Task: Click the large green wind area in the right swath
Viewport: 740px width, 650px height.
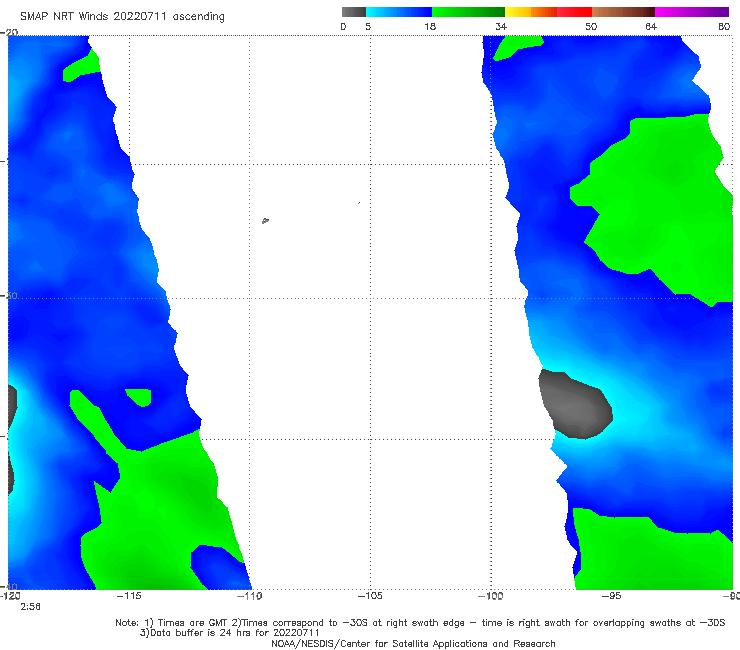Action: click(661, 203)
